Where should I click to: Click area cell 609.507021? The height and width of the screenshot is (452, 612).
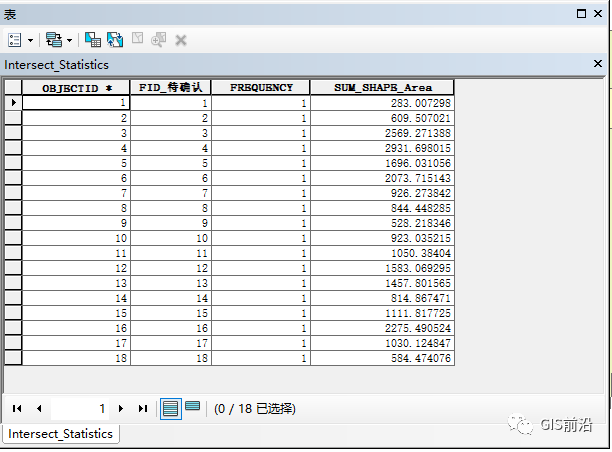point(382,118)
